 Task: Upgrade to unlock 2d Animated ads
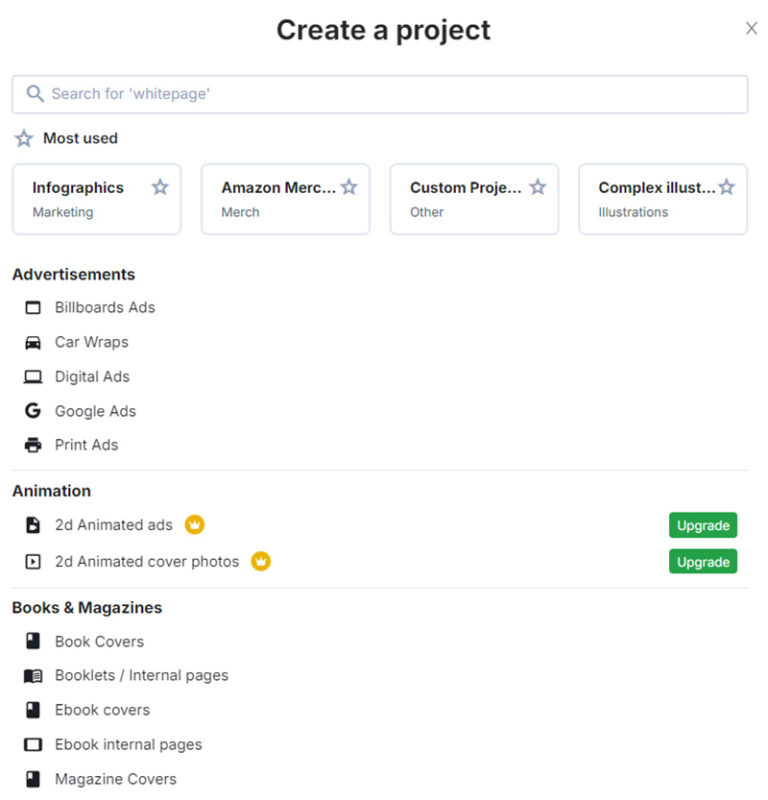point(702,525)
